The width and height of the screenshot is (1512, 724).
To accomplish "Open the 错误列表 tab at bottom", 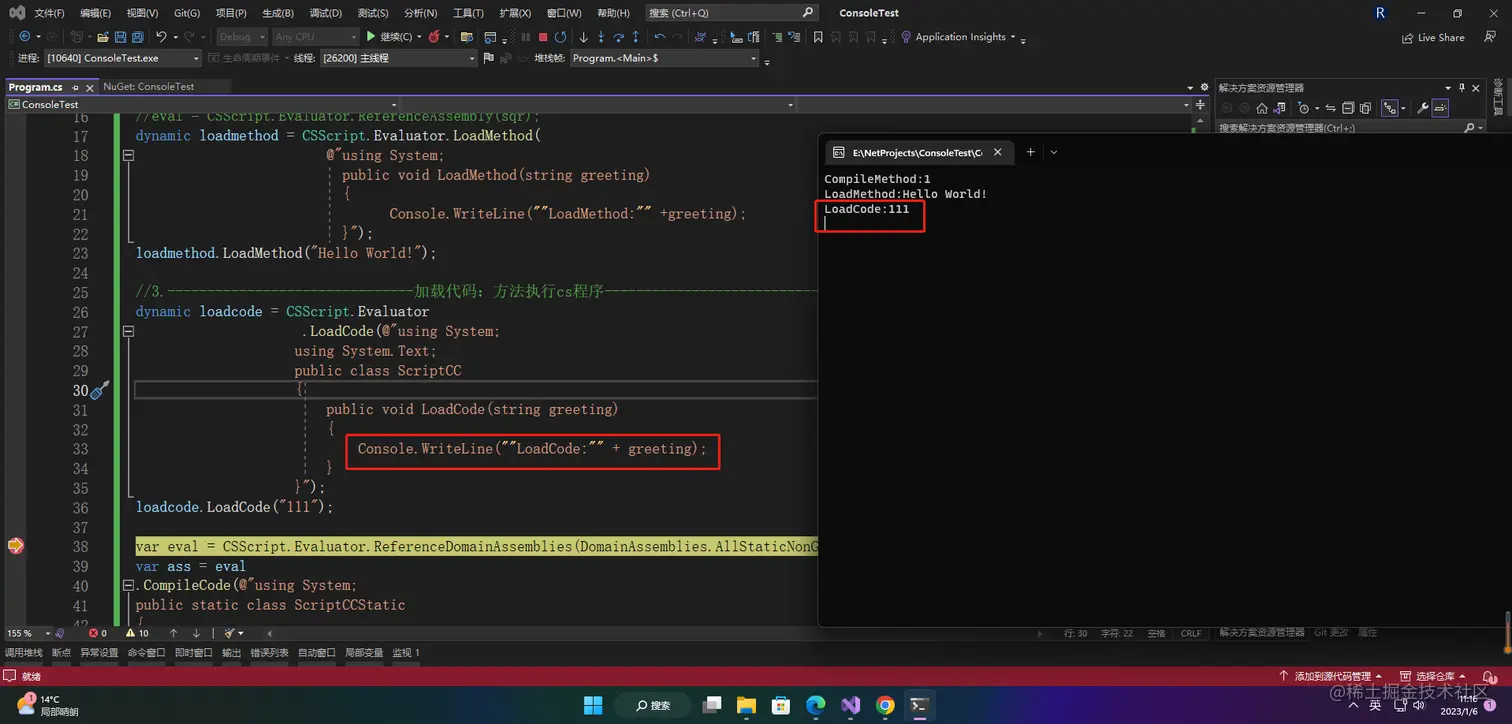I will click(x=269, y=652).
